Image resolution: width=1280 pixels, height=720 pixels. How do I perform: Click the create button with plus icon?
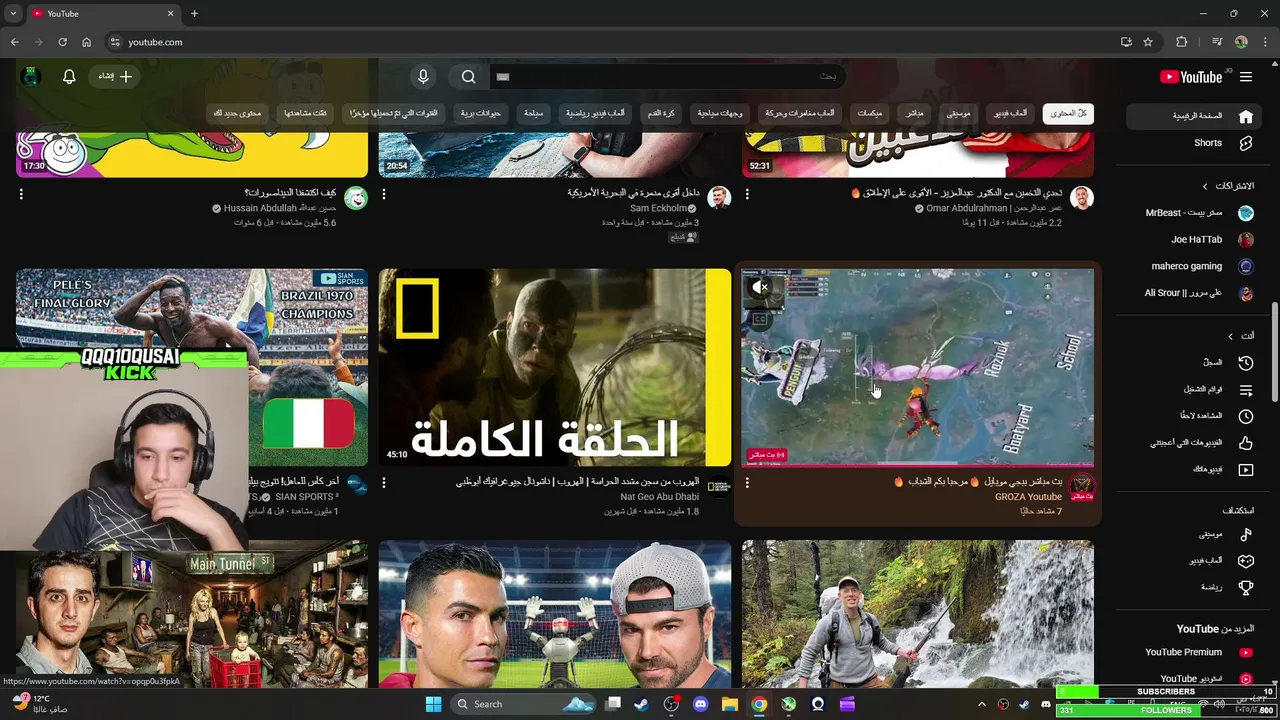(115, 76)
